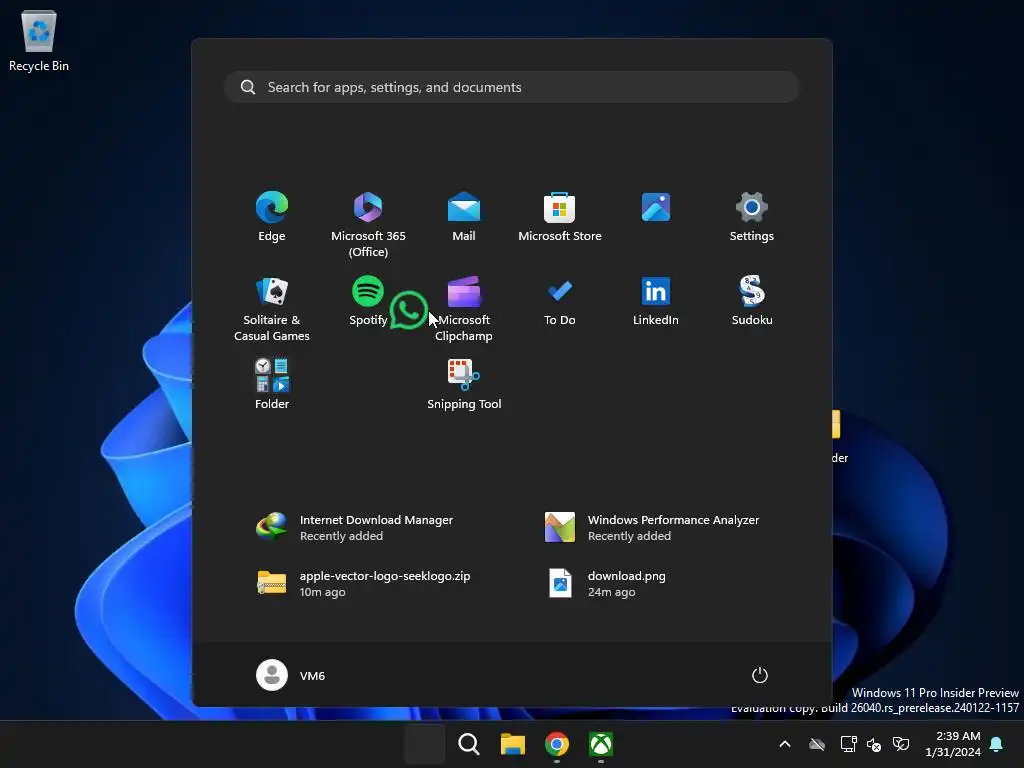This screenshot has width=1024, height=768.
Task: Click the OneDrive cloud tray icon
Action: coord(817,744)
